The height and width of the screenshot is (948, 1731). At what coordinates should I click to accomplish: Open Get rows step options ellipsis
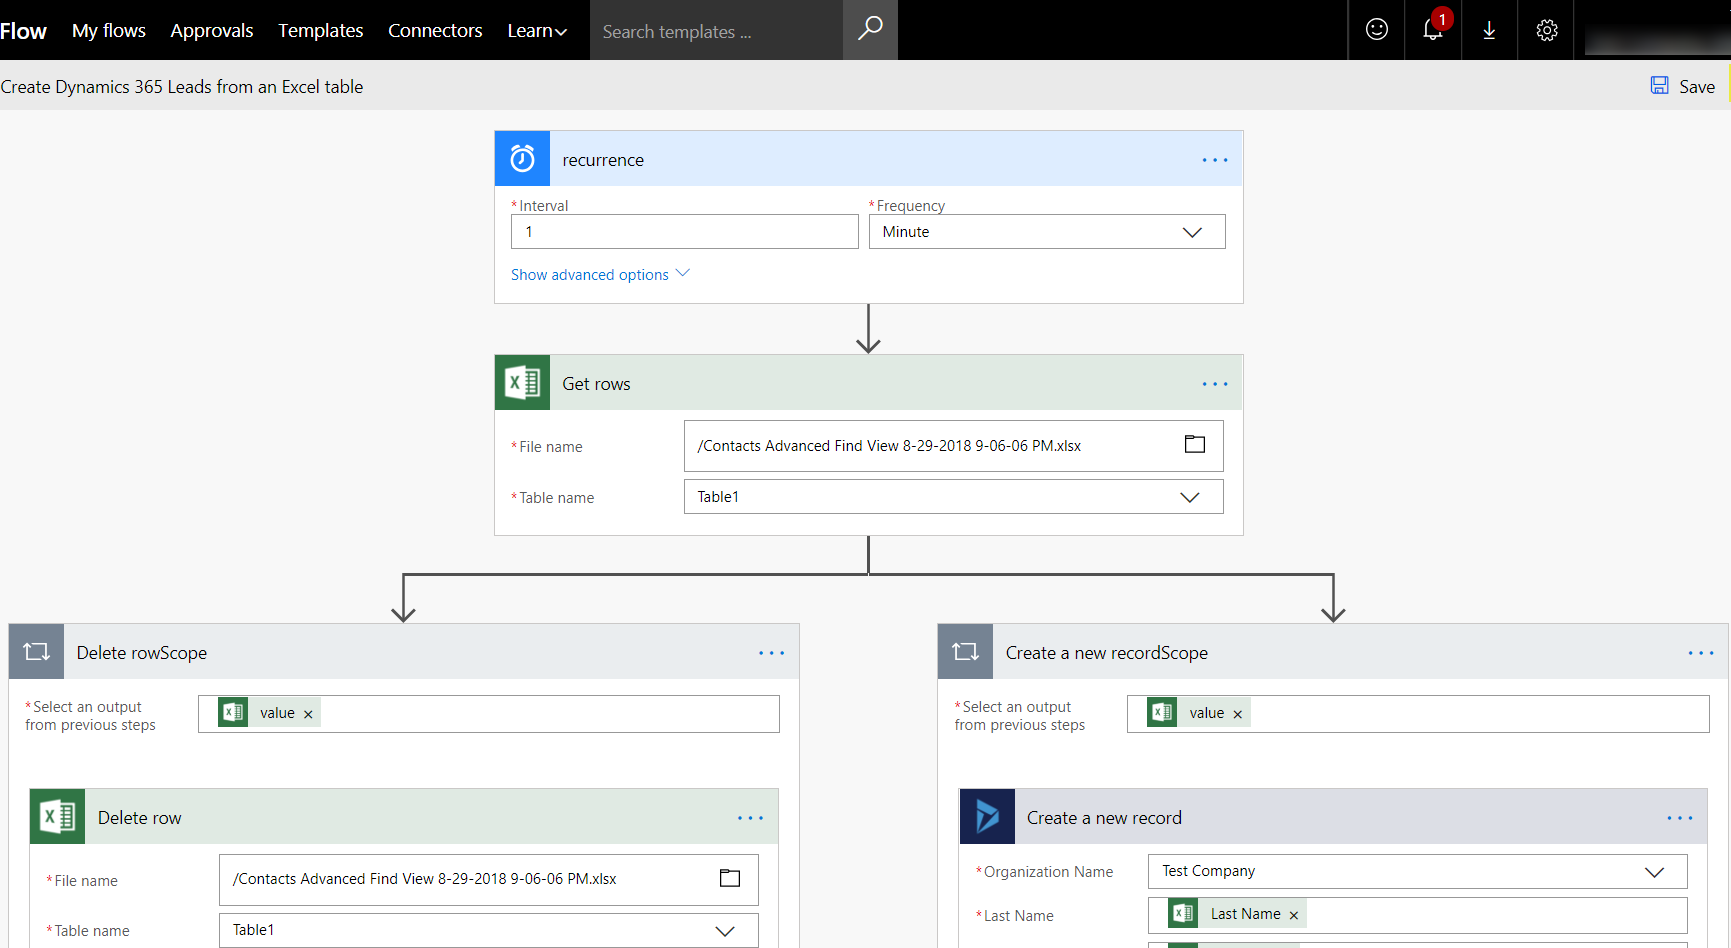1215,384
